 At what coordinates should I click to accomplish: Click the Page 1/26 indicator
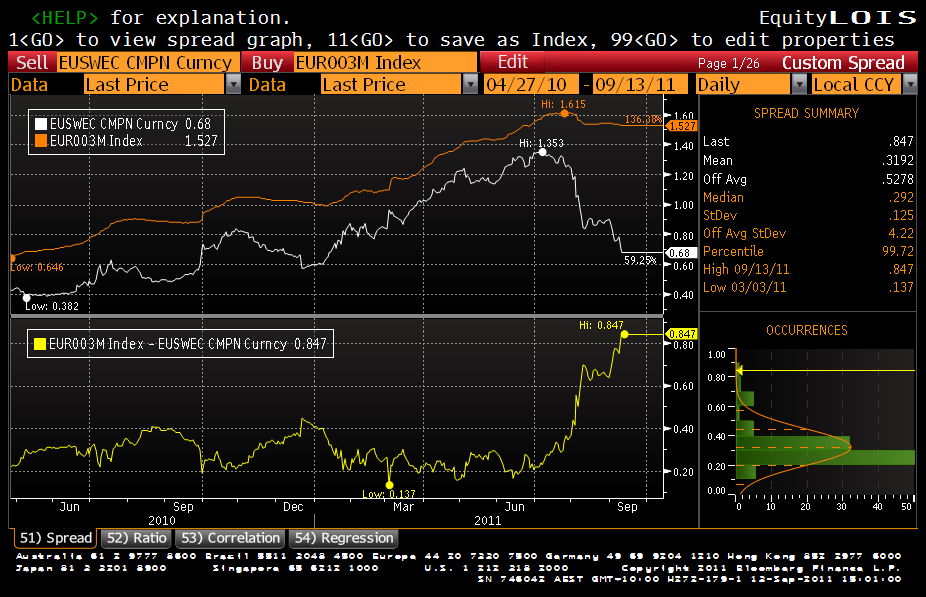(x=728, y=63)
